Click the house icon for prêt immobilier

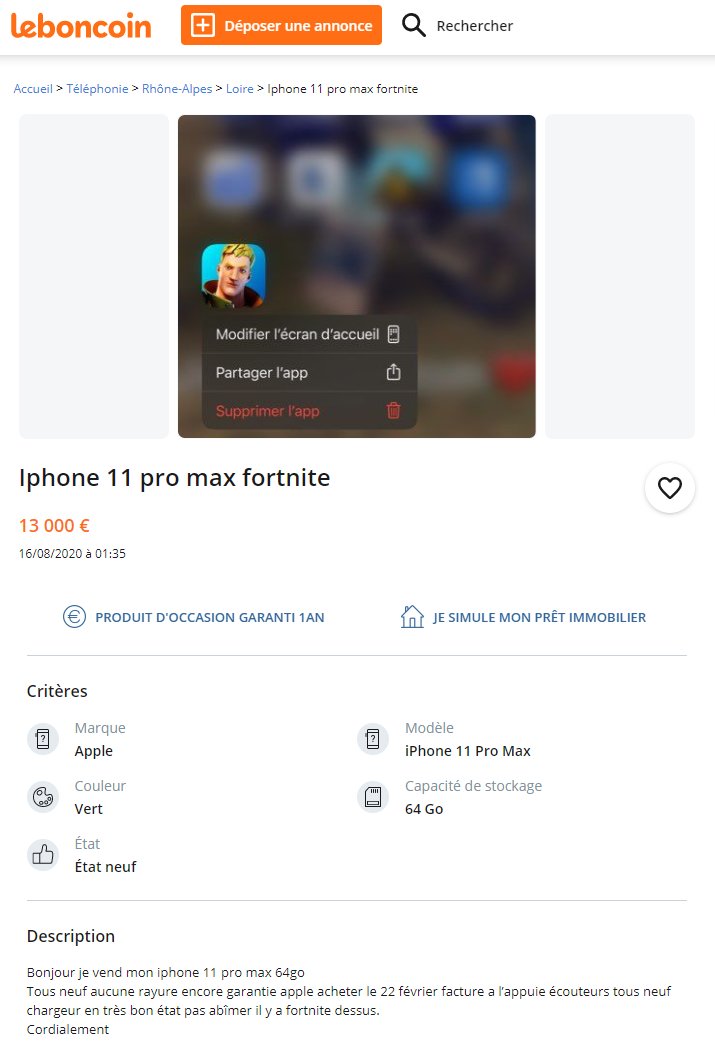coord(412,616)
